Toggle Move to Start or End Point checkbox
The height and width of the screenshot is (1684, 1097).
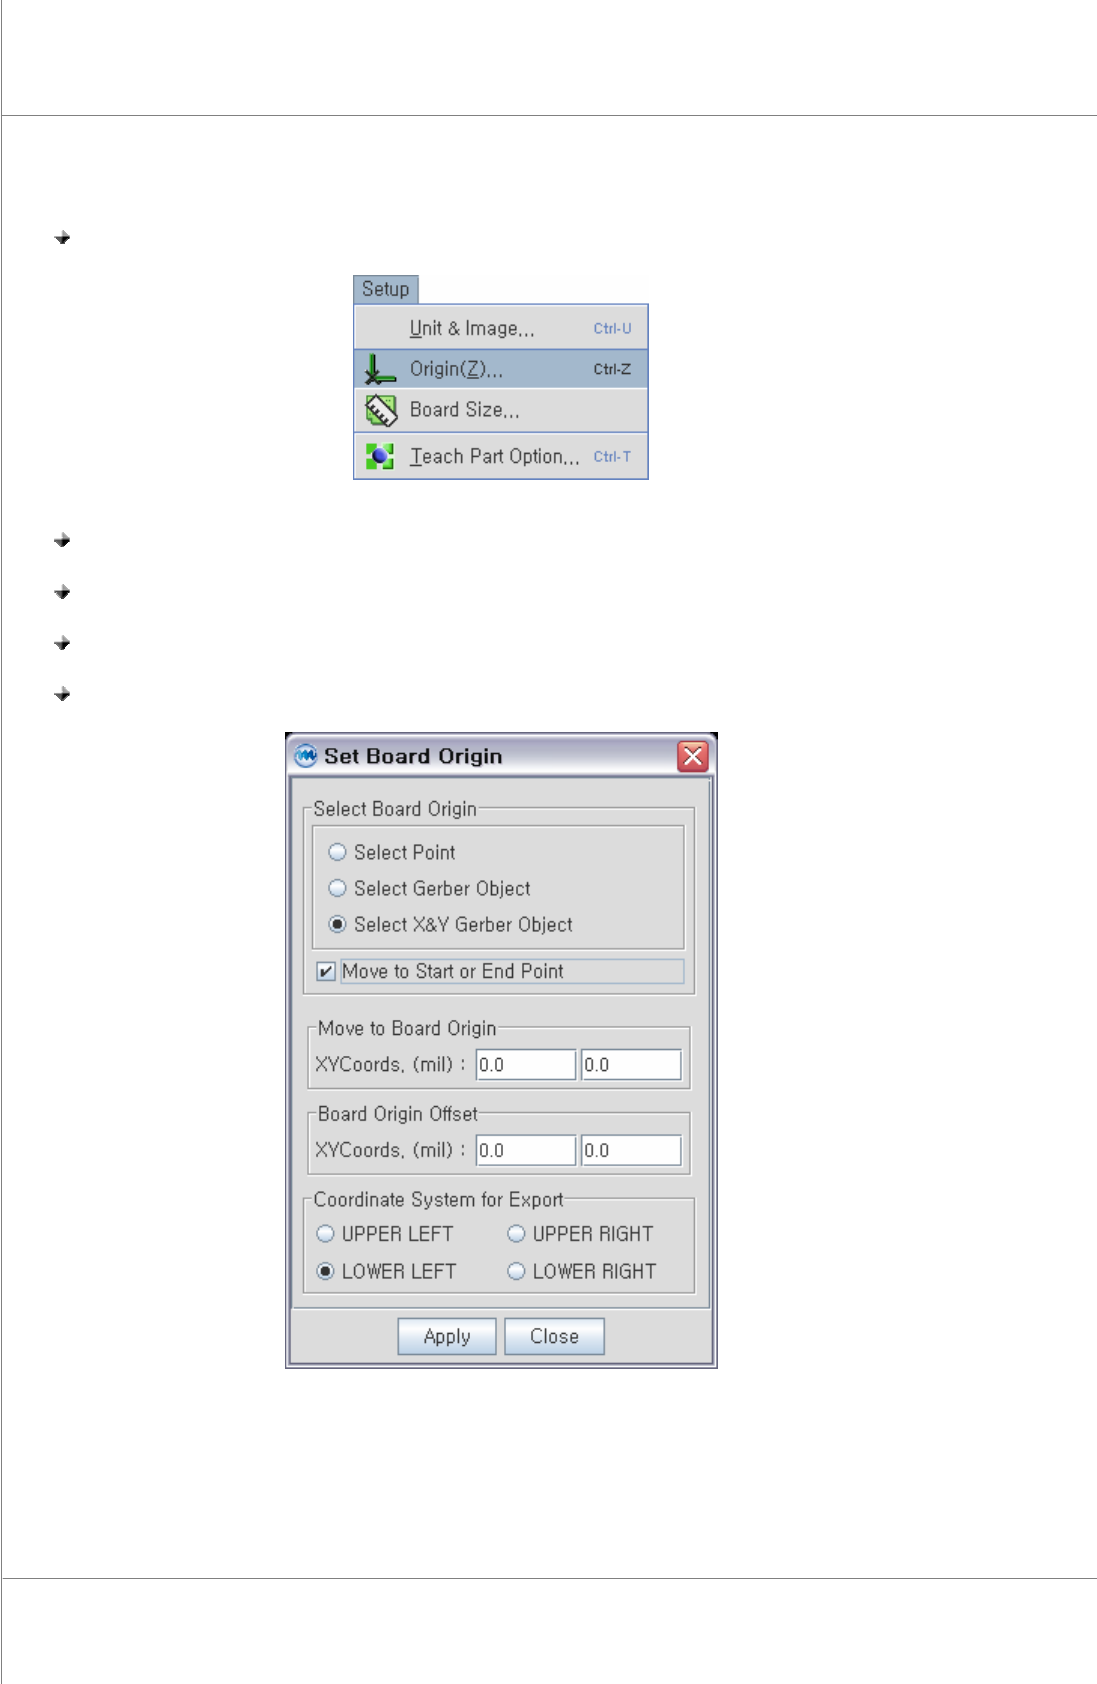(325, 971)
